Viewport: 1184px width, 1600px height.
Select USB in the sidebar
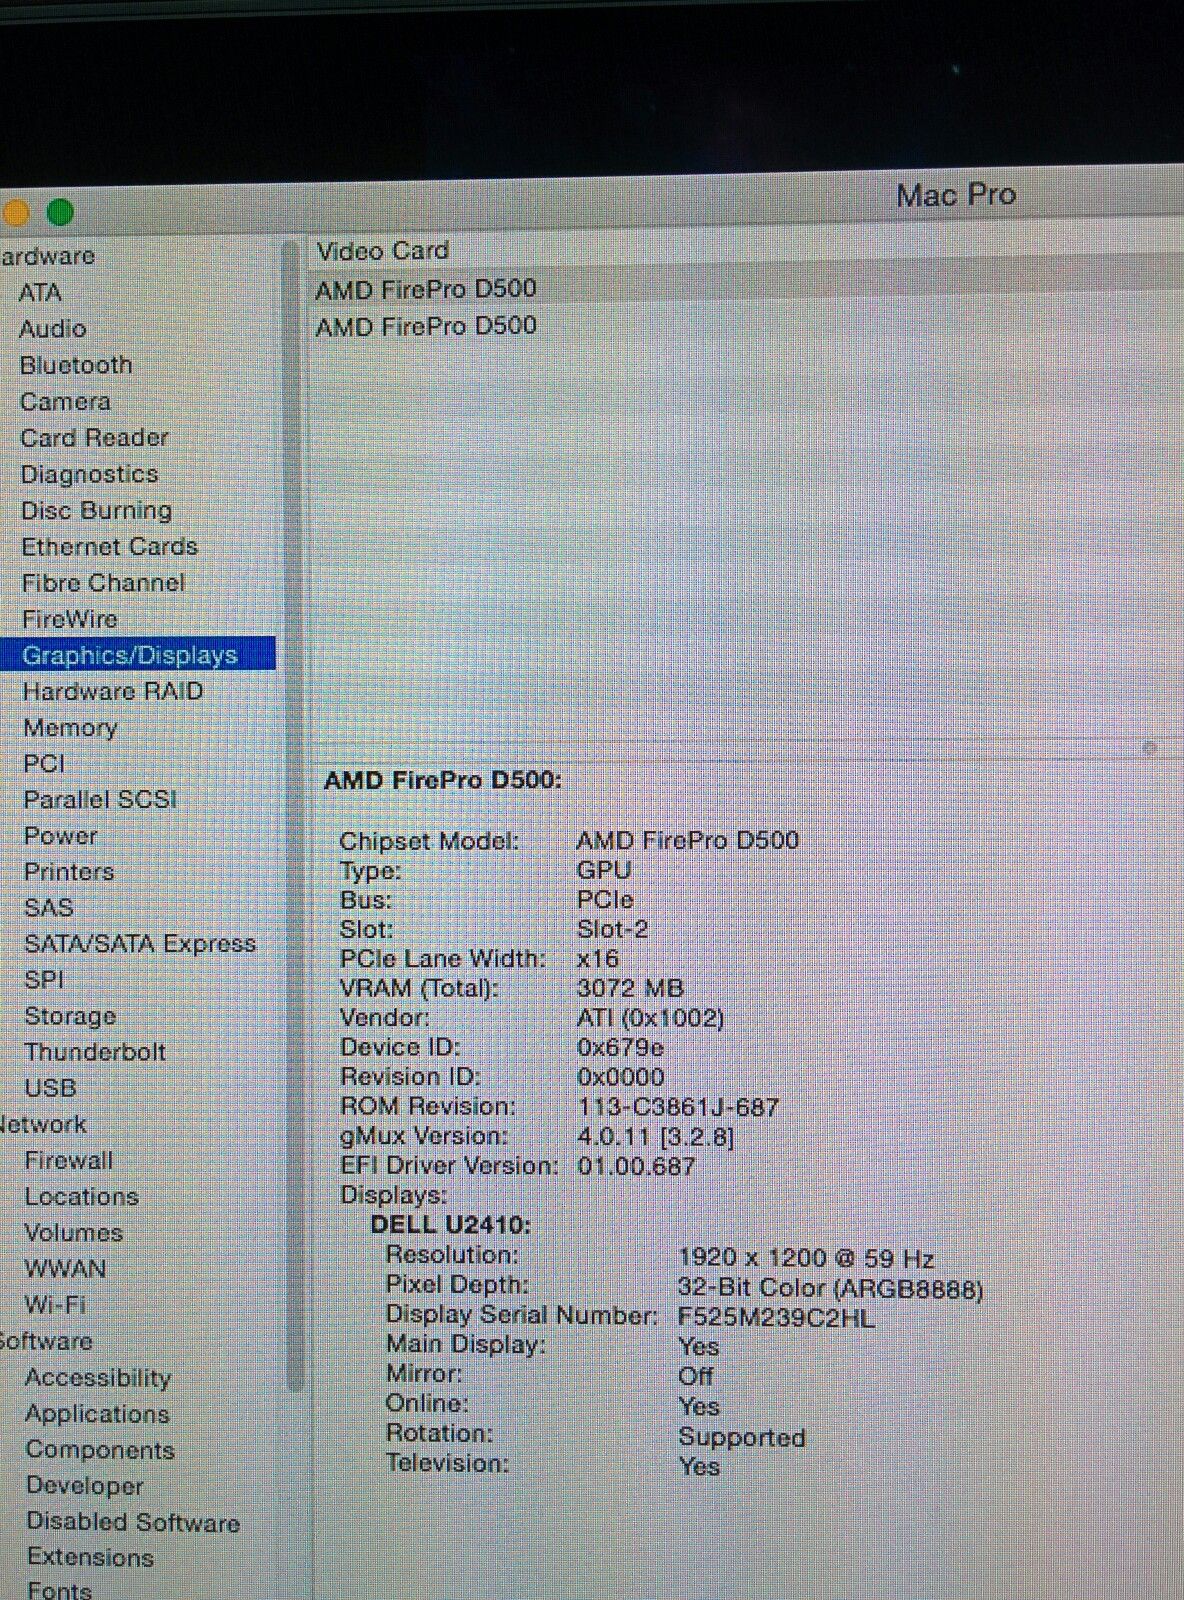pos(50,1088)
